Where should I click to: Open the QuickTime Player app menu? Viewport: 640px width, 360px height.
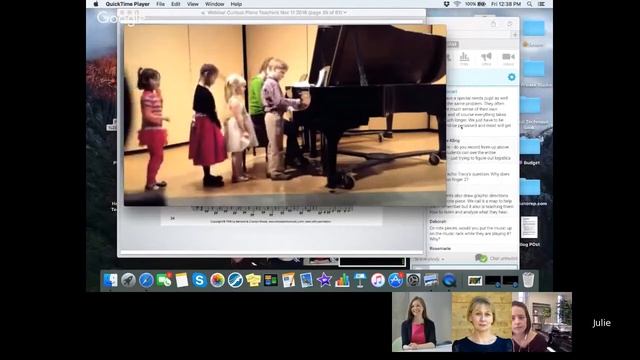coord(127,4)
